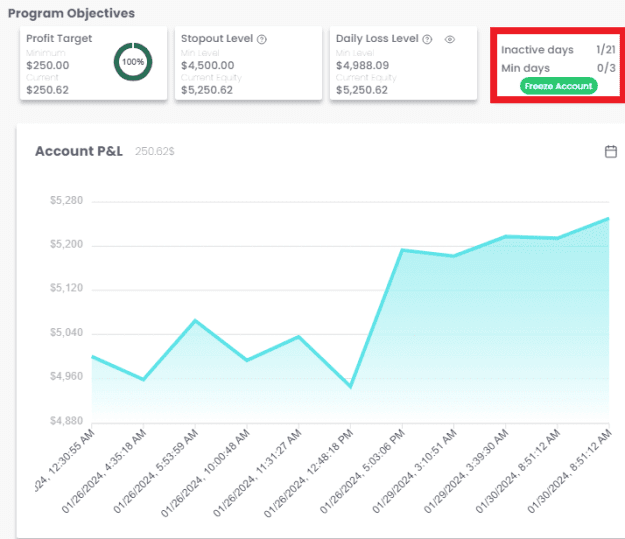Click the $5,280 y-axis label

pyautogui.click(x=66, y=200)
